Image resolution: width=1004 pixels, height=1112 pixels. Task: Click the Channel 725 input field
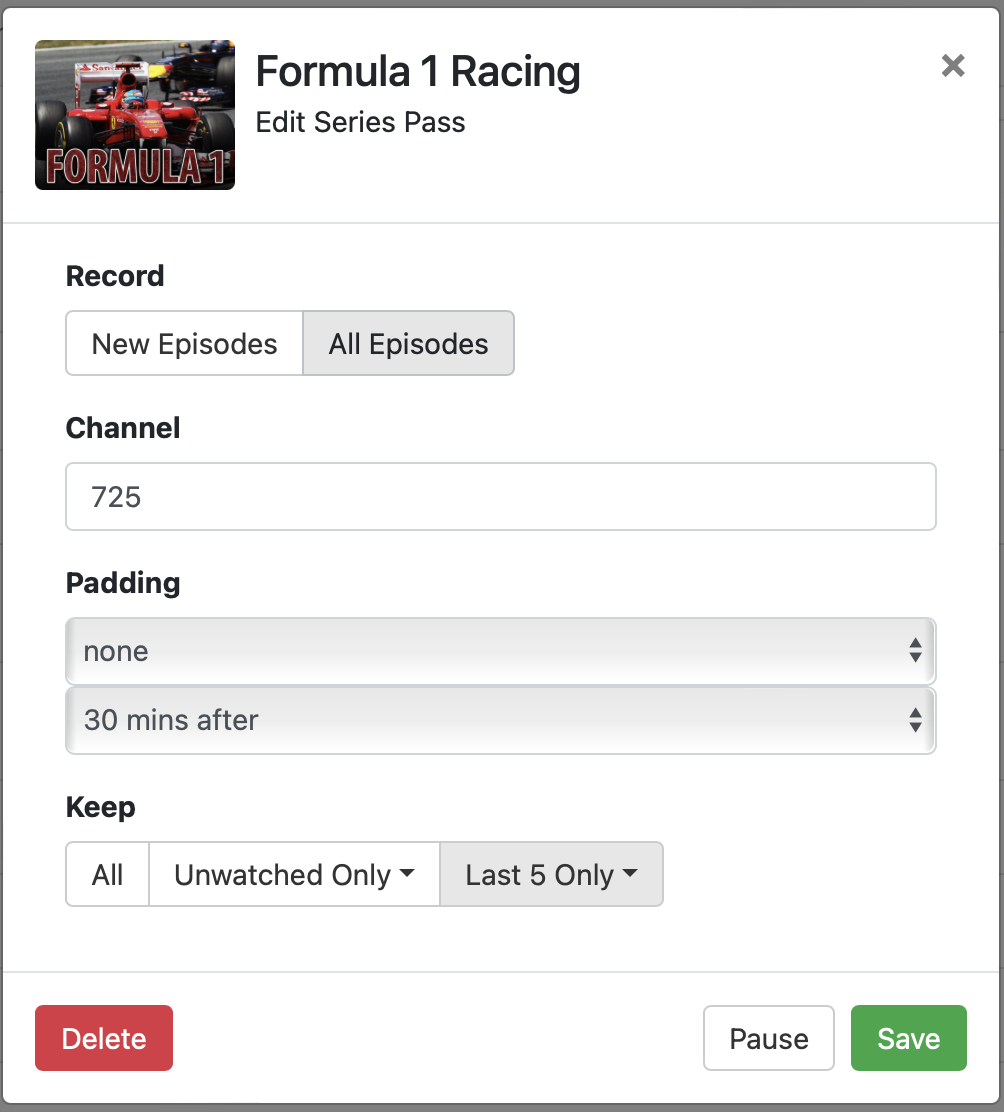click(x=500, y=497)
